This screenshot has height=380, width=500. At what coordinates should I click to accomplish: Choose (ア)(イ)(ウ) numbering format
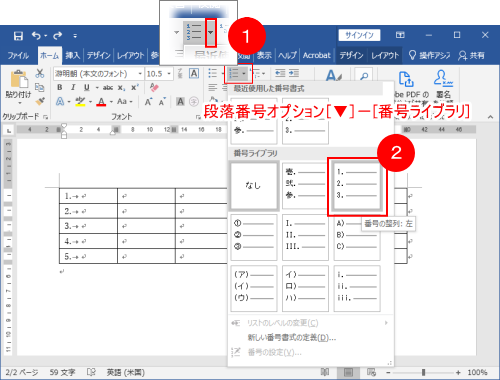tap(254, 288)
